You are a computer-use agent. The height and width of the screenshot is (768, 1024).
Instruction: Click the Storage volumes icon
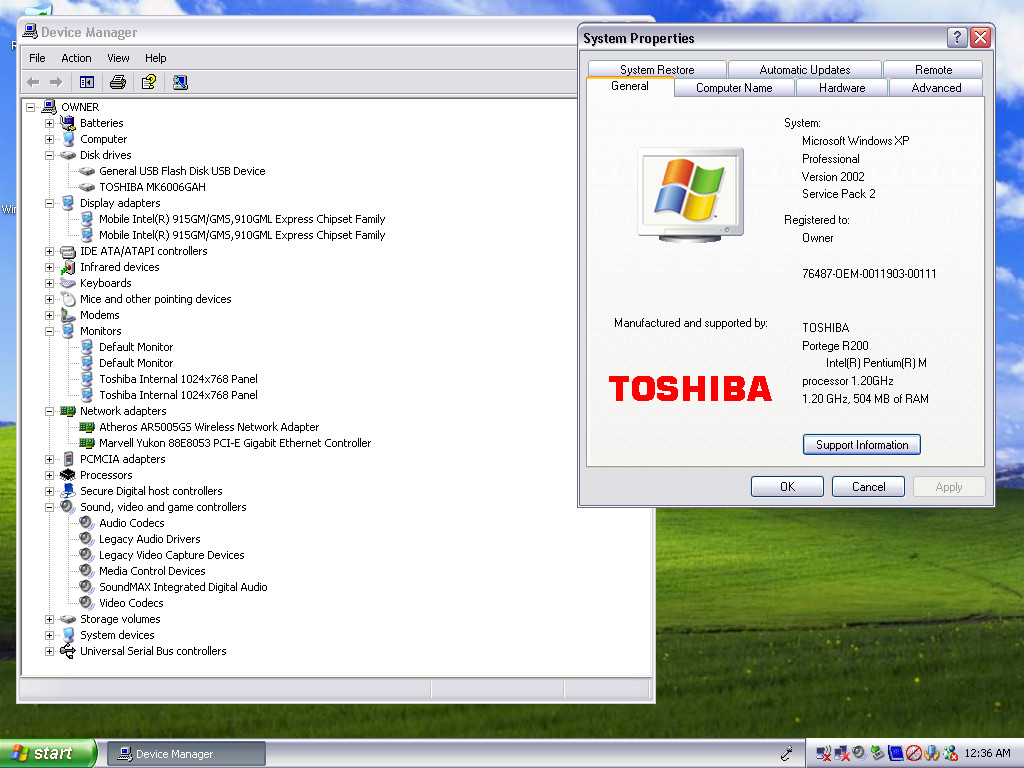[x=68, y=619]
